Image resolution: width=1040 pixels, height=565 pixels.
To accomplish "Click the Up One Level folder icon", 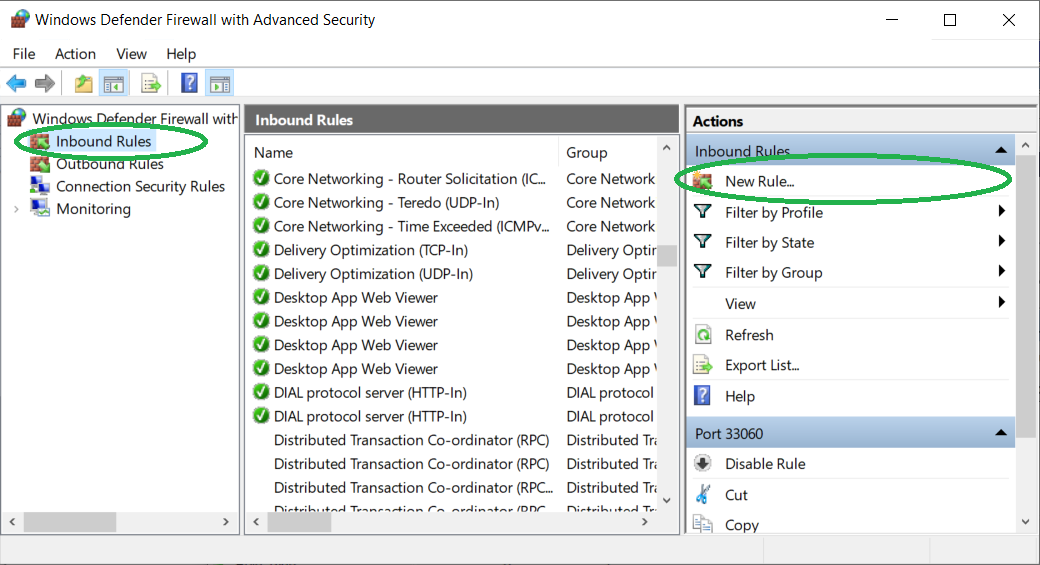I will (84, 84).
